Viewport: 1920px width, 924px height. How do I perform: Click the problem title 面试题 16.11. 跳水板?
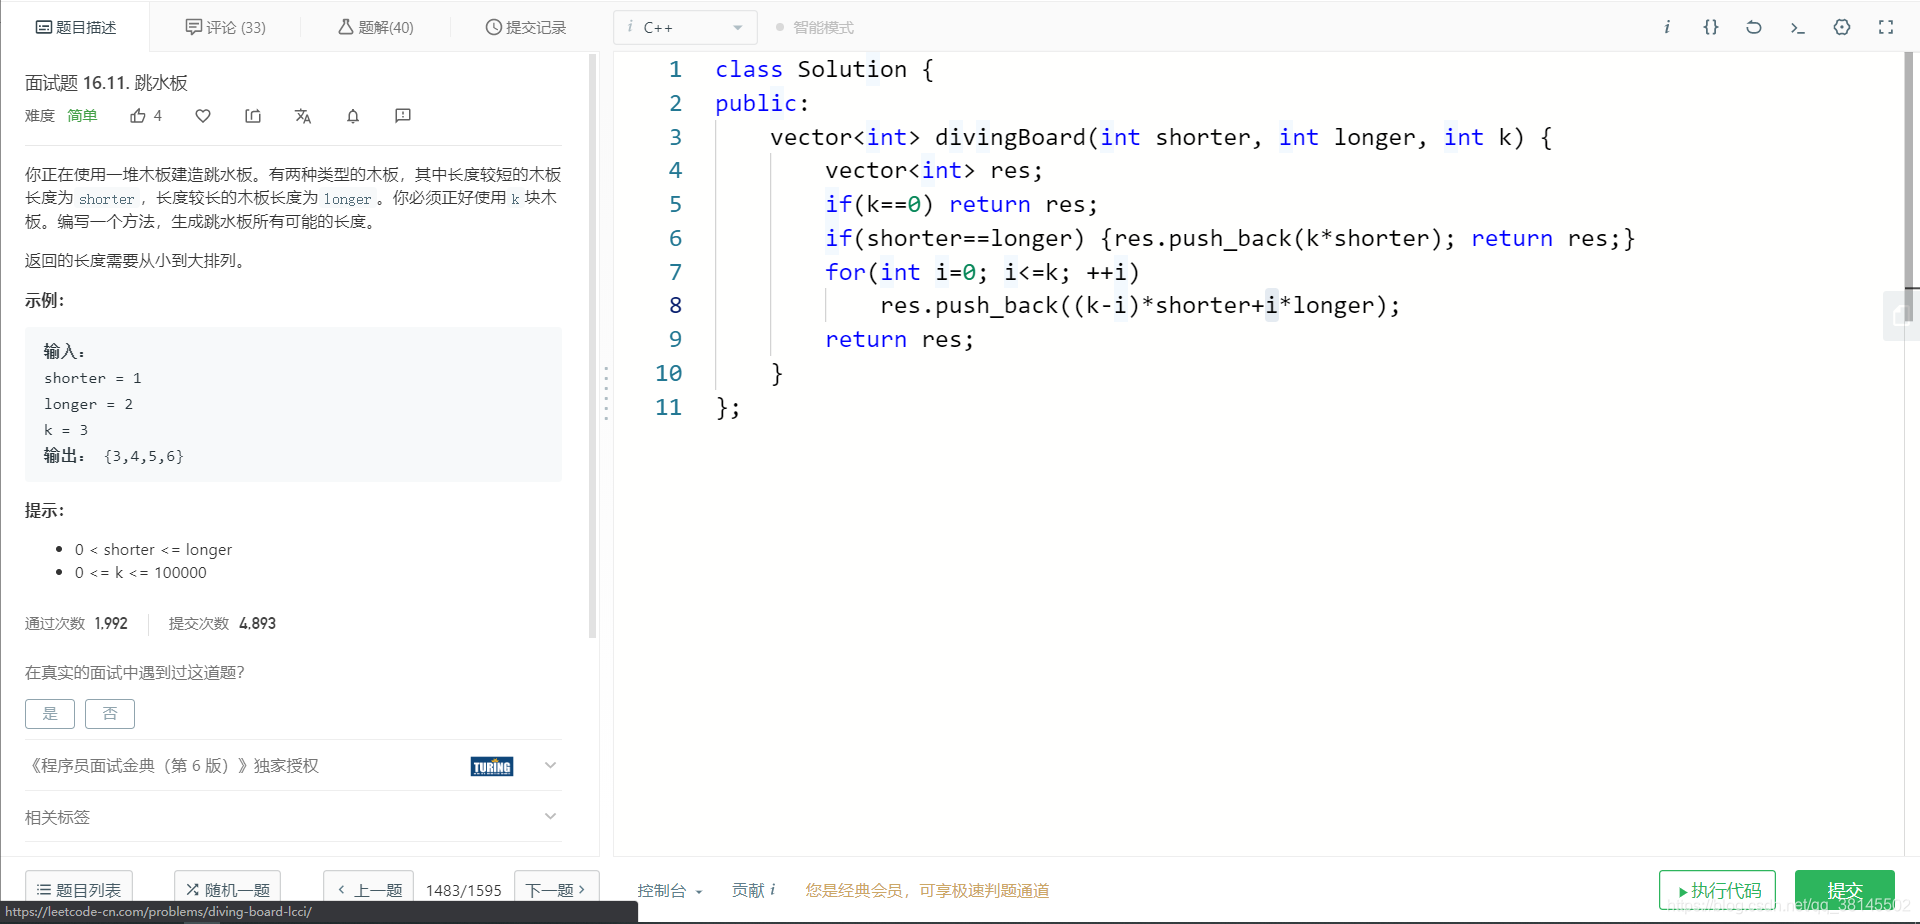(106, 83)
